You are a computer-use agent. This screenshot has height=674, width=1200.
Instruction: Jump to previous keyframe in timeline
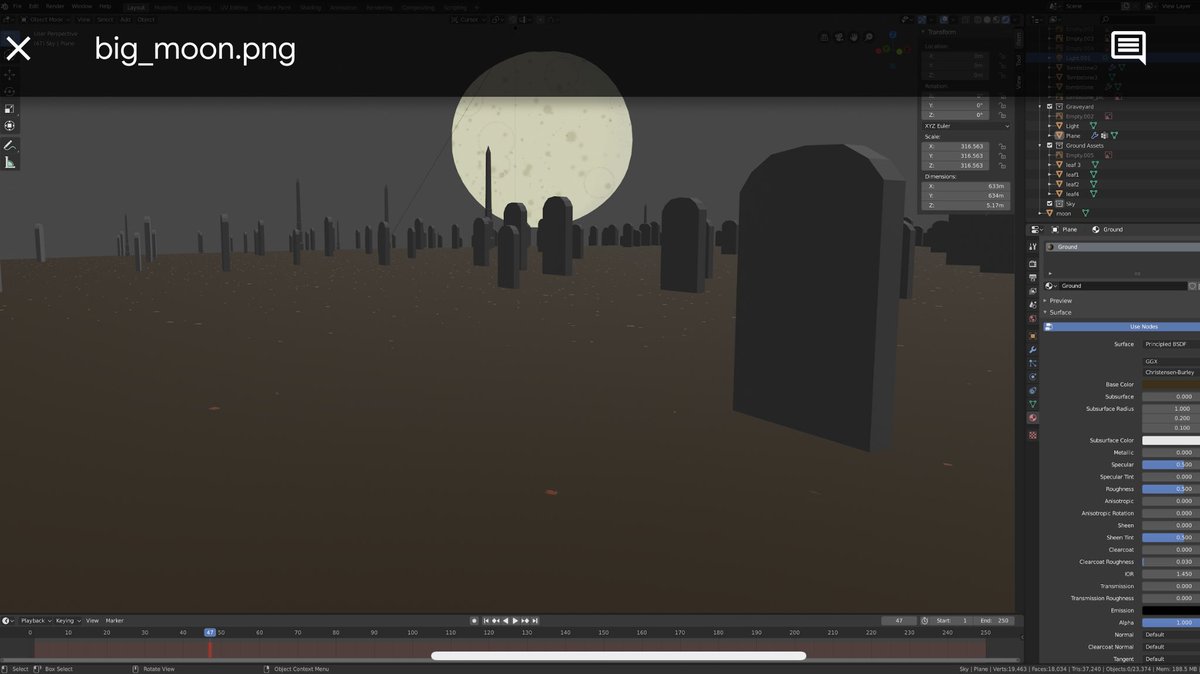(x=495, y=621)
